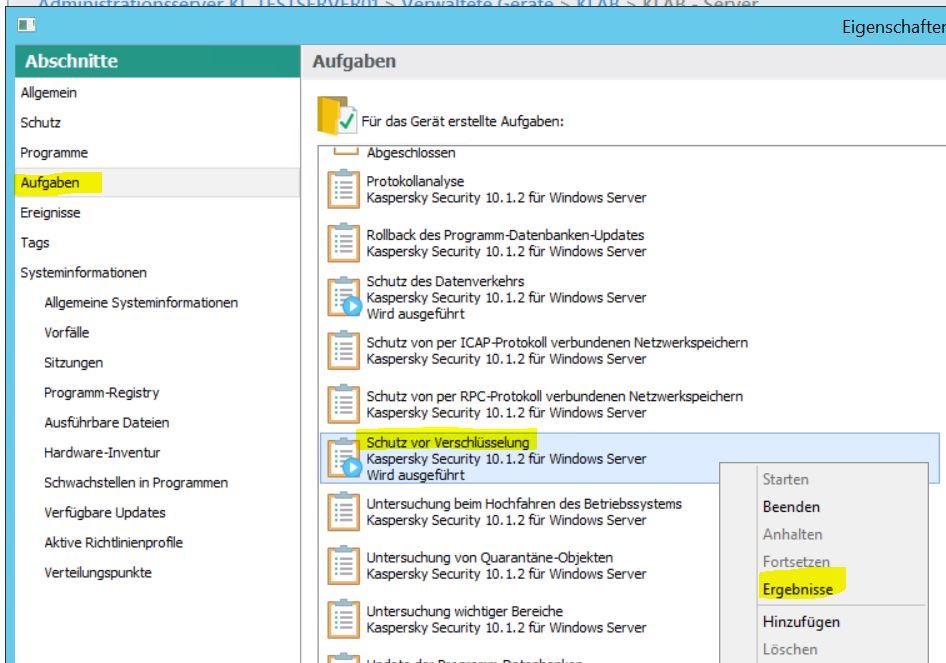Click the Untersuchung wichtiger Bereiche task icon

tap(343, 619)
